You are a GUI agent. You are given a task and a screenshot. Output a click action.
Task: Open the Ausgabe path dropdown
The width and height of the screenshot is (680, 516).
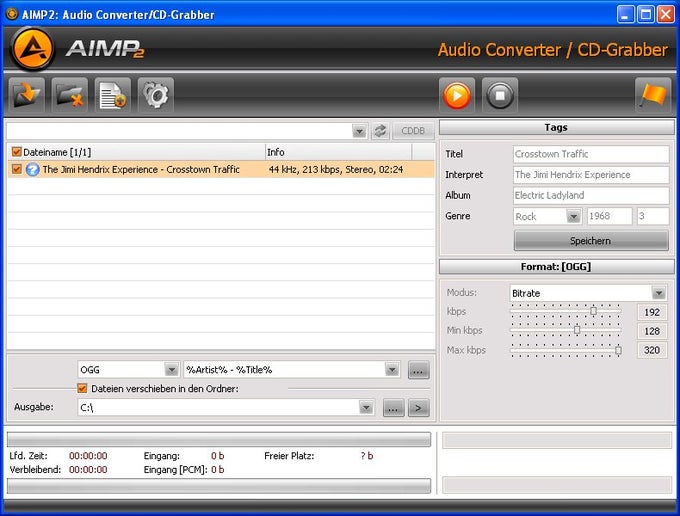(x=366, y=408)
